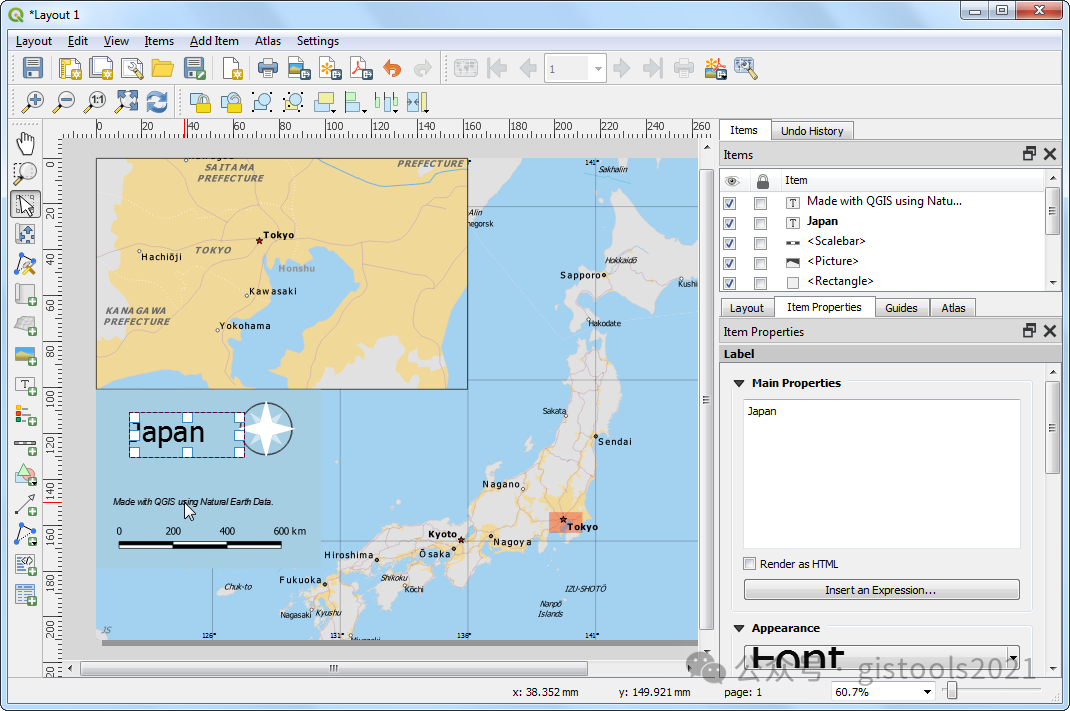Viewport: 1070px width, 711px height.
Task: Click the Refresh view icon
Action: 157,102
